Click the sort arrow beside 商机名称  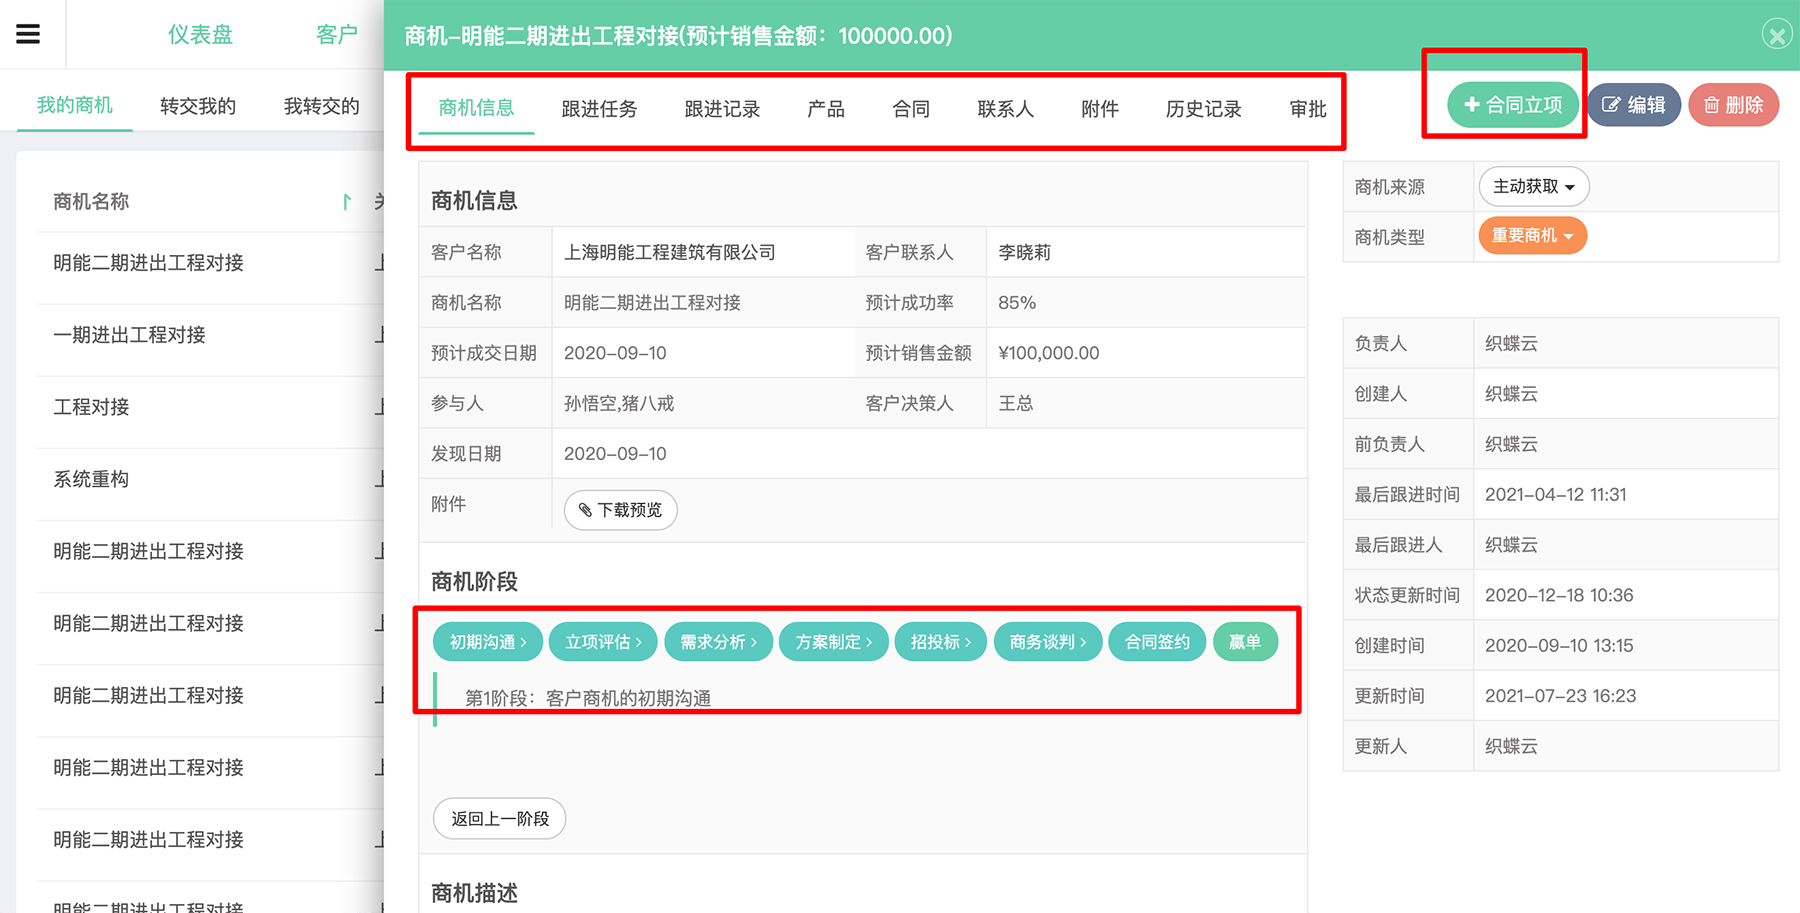point(346,202)
